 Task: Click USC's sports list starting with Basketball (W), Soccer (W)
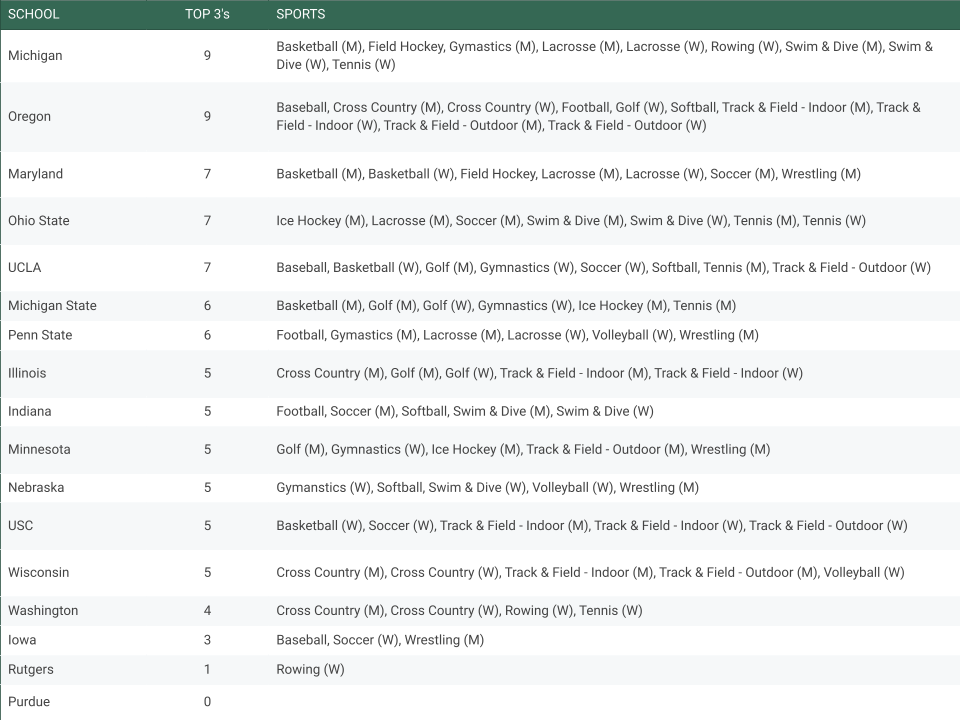pos(591,525)
